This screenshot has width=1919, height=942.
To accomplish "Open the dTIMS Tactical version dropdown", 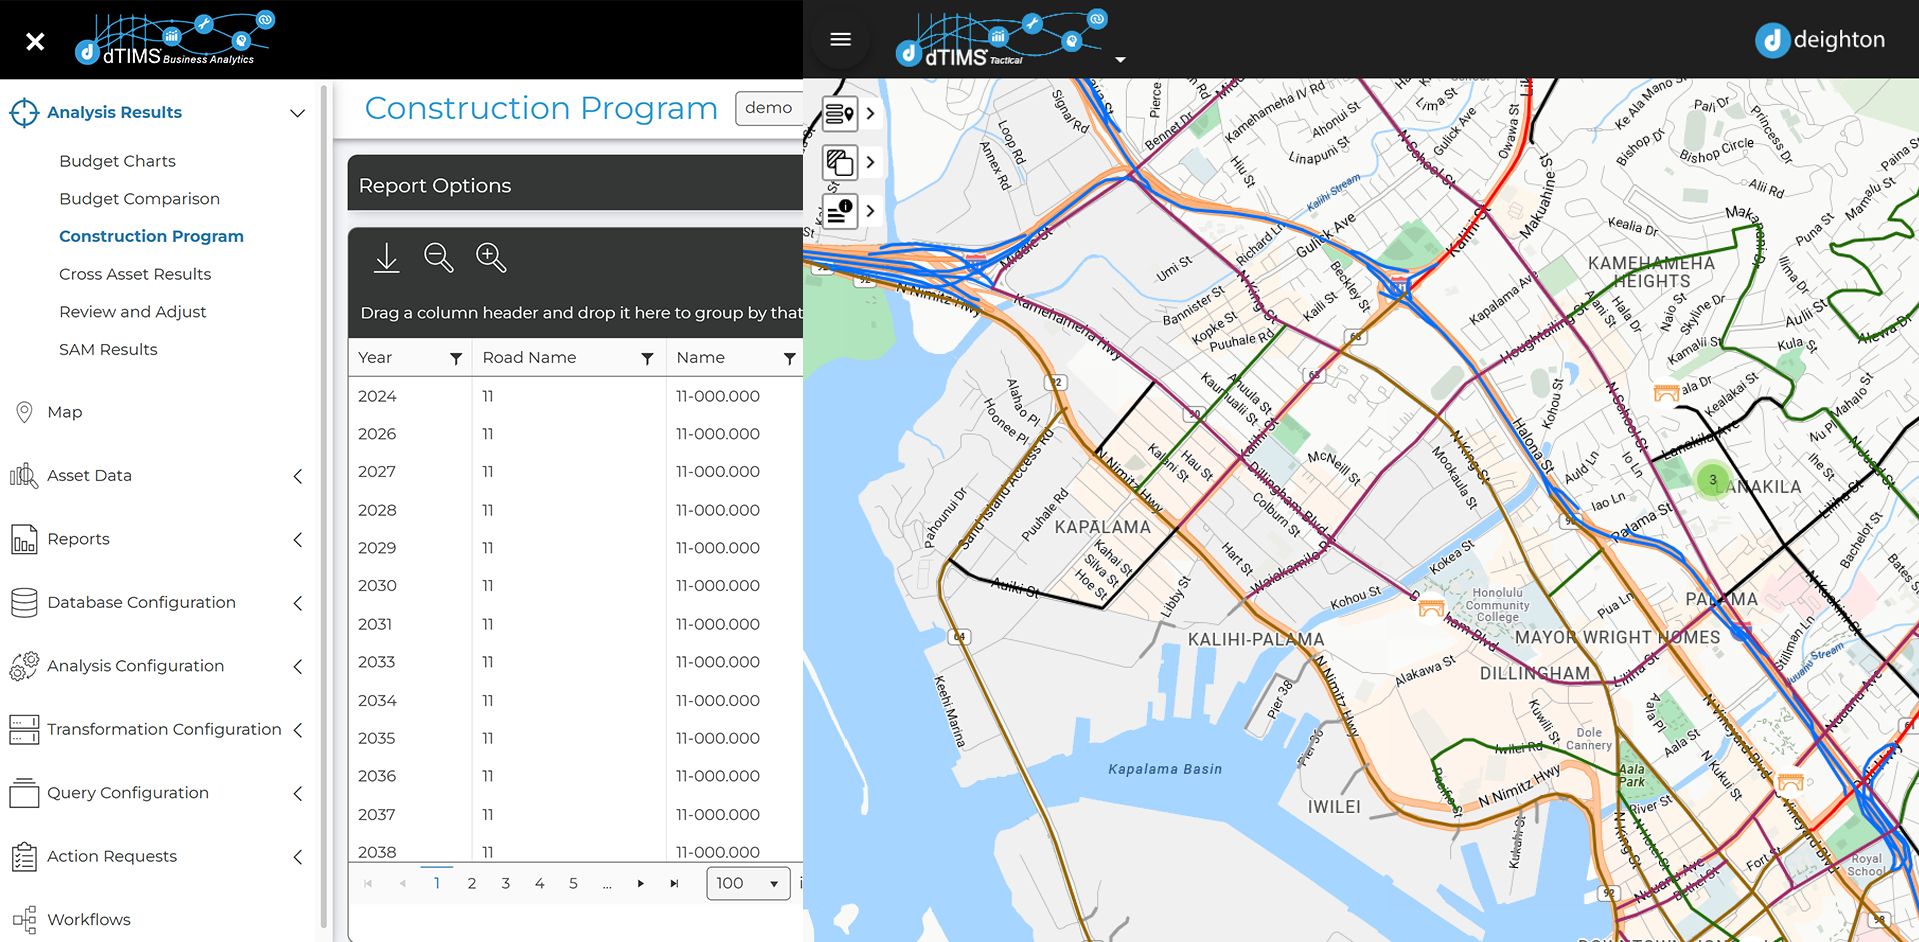I will (x=1120, y=59).
